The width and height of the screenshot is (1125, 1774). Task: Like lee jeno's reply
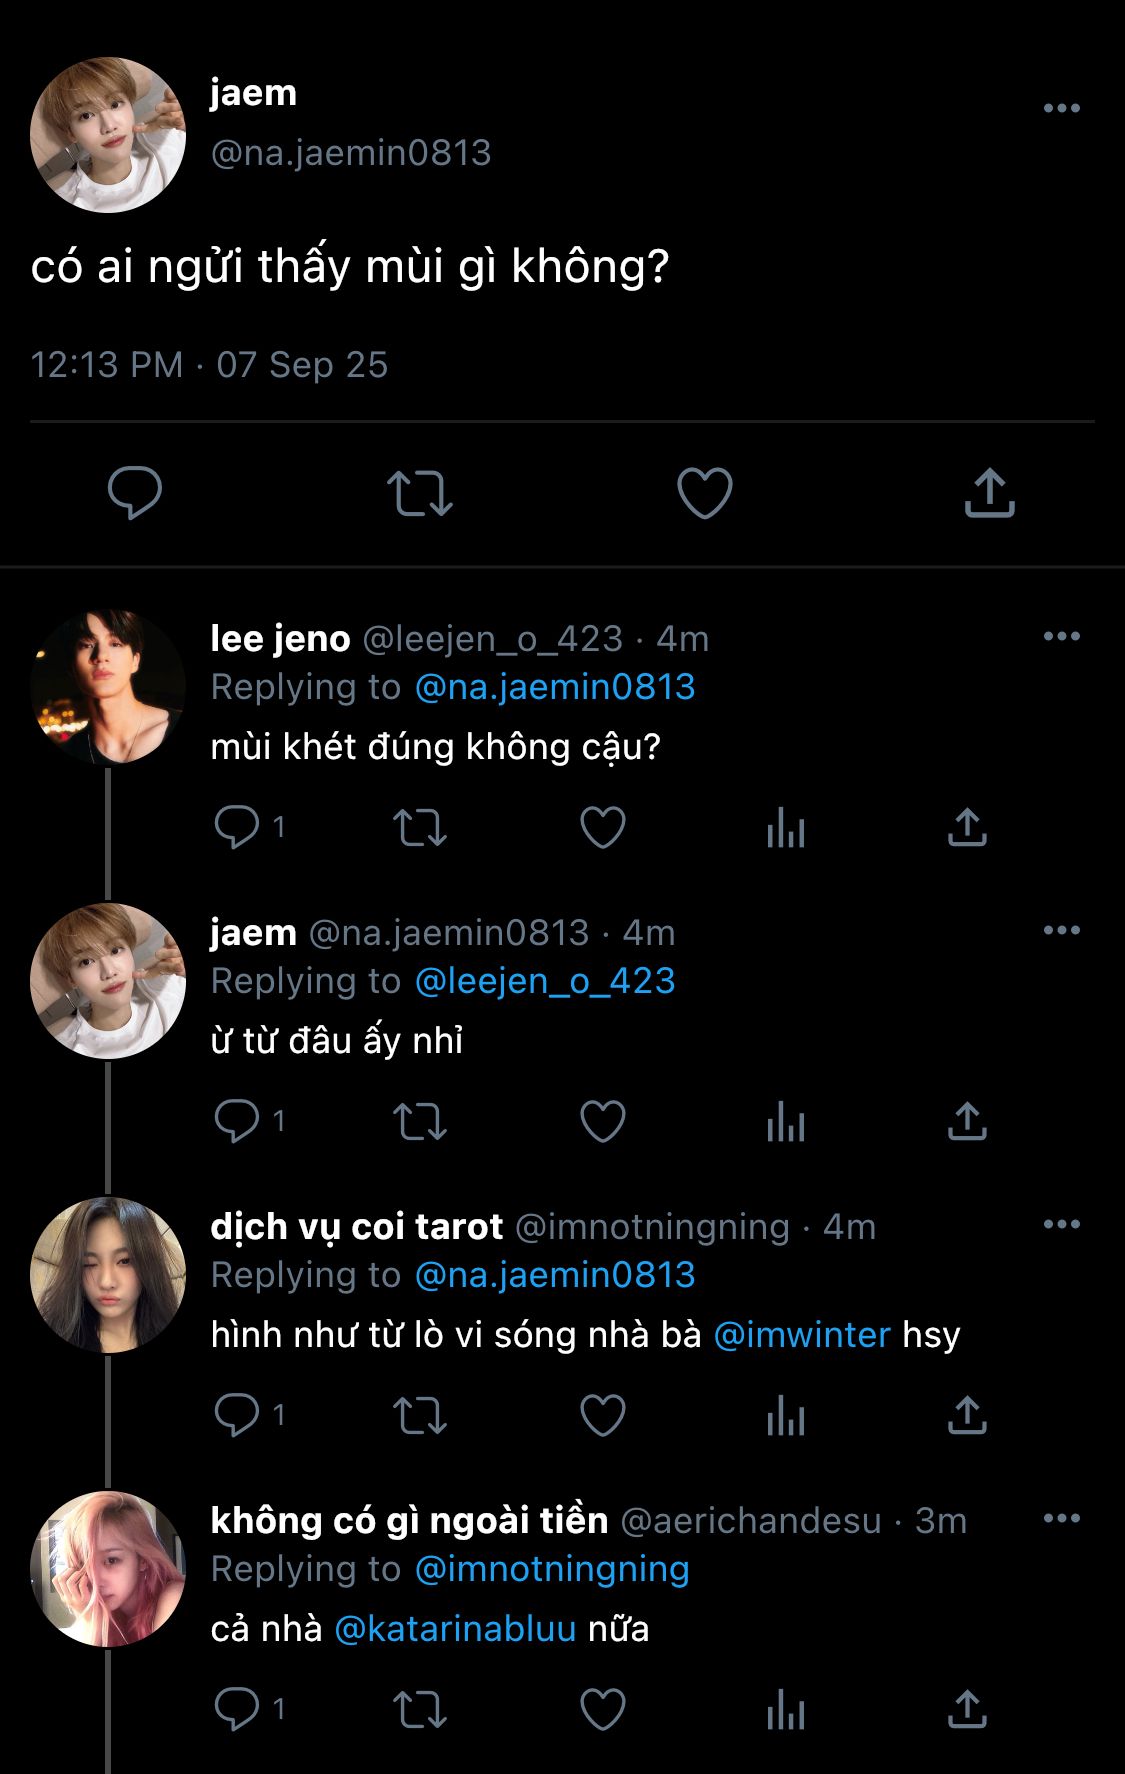tap(603, 828)
